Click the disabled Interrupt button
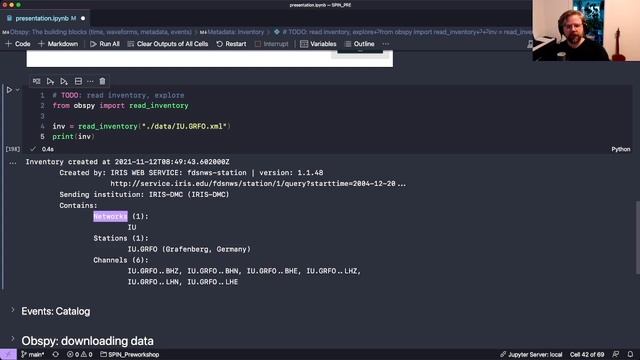 click(x=271, y=44)
